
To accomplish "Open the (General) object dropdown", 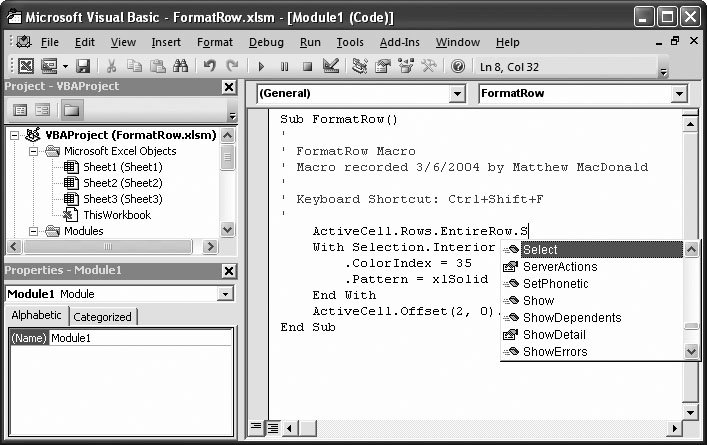I will tap(457, 93).
